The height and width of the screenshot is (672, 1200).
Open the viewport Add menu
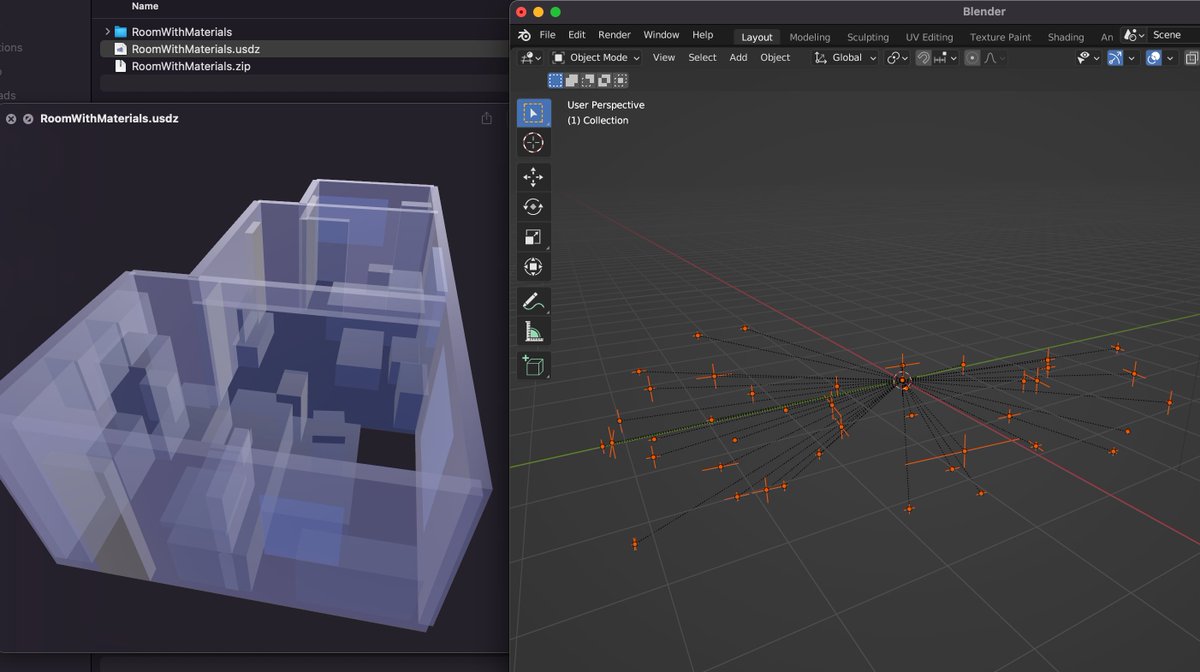(x=738, y=58)
